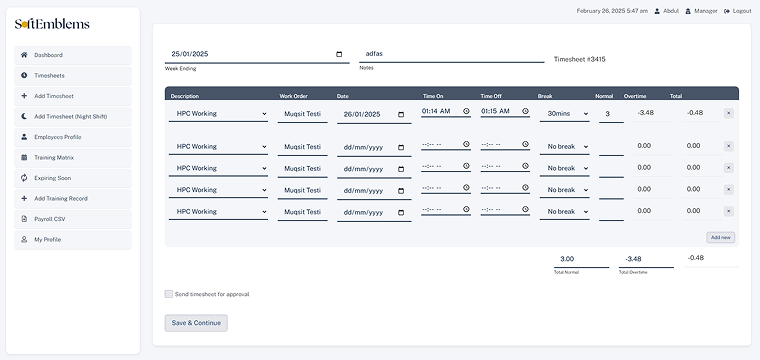Click the Logout icon in header
760x360 pixels.
(x=727, y=11)
